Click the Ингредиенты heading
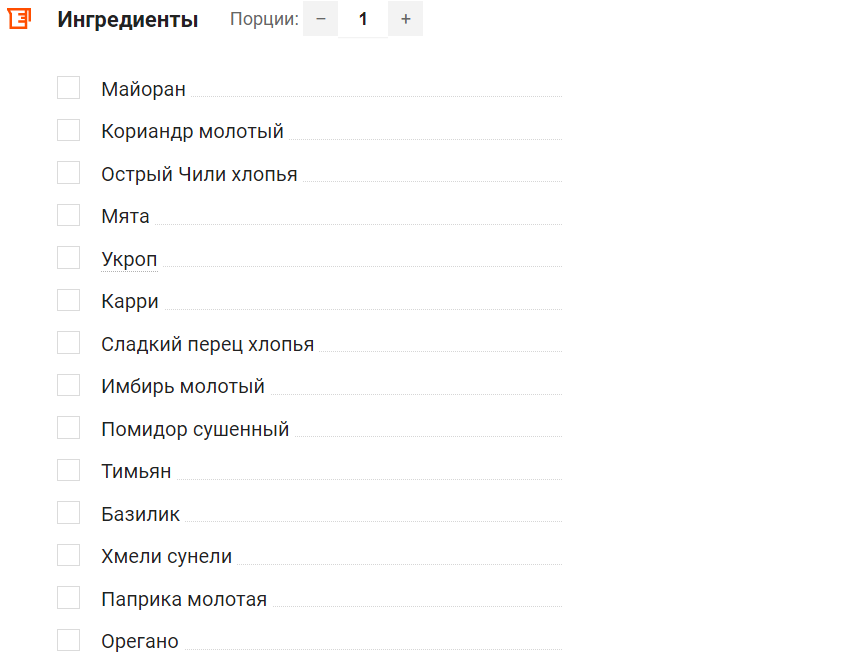This screenshot has height=658, width=855. [128, 20]
